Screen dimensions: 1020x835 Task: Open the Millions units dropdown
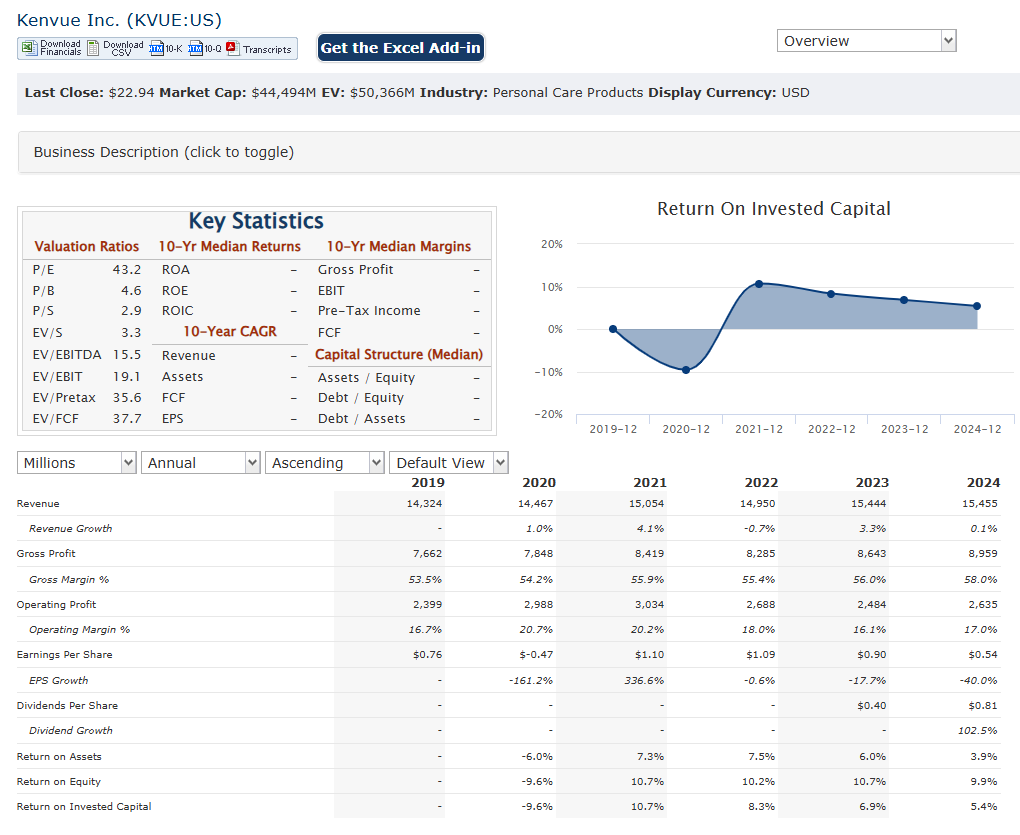point(77,463)
